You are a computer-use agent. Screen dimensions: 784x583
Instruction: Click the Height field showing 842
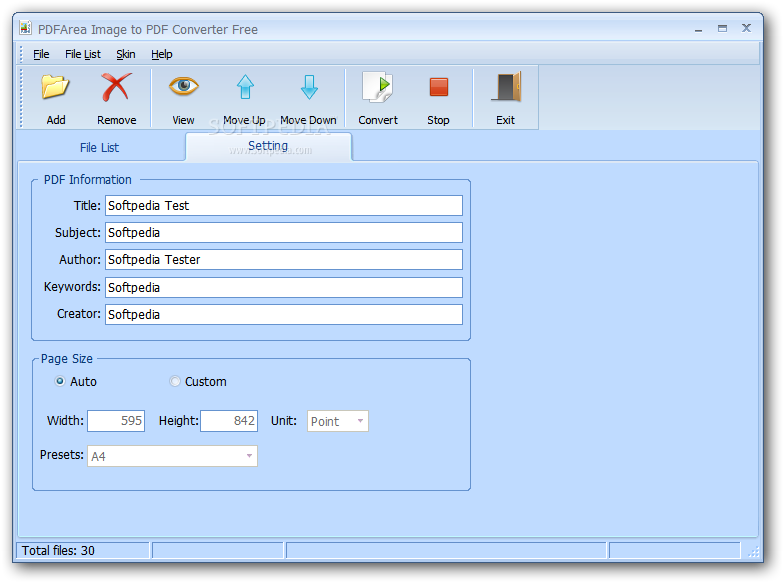[229, 420]
